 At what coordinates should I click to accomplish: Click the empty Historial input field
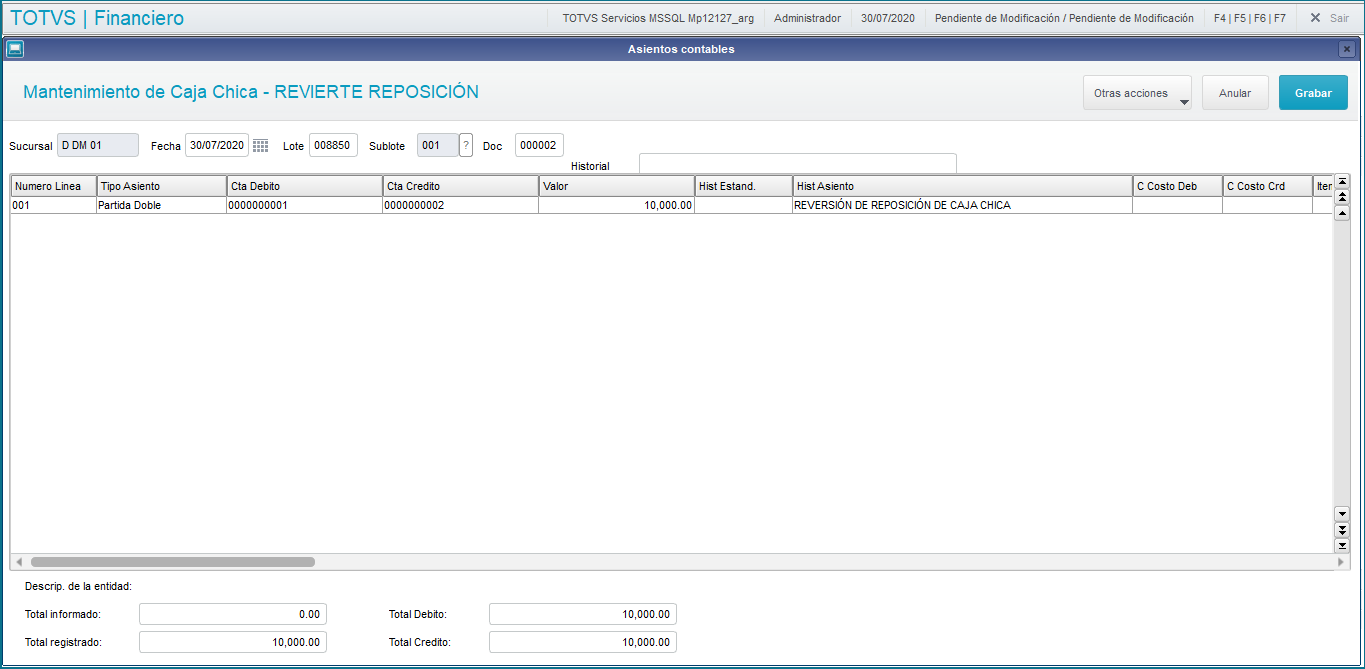click(x=798, y=164)
